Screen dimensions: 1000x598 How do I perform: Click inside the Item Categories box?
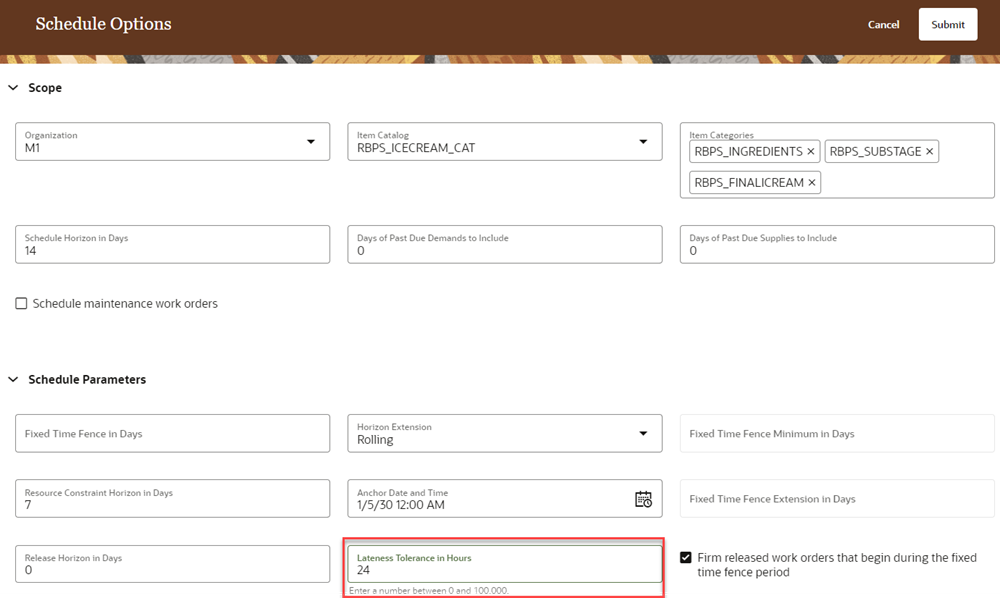[x=837, y=161]
